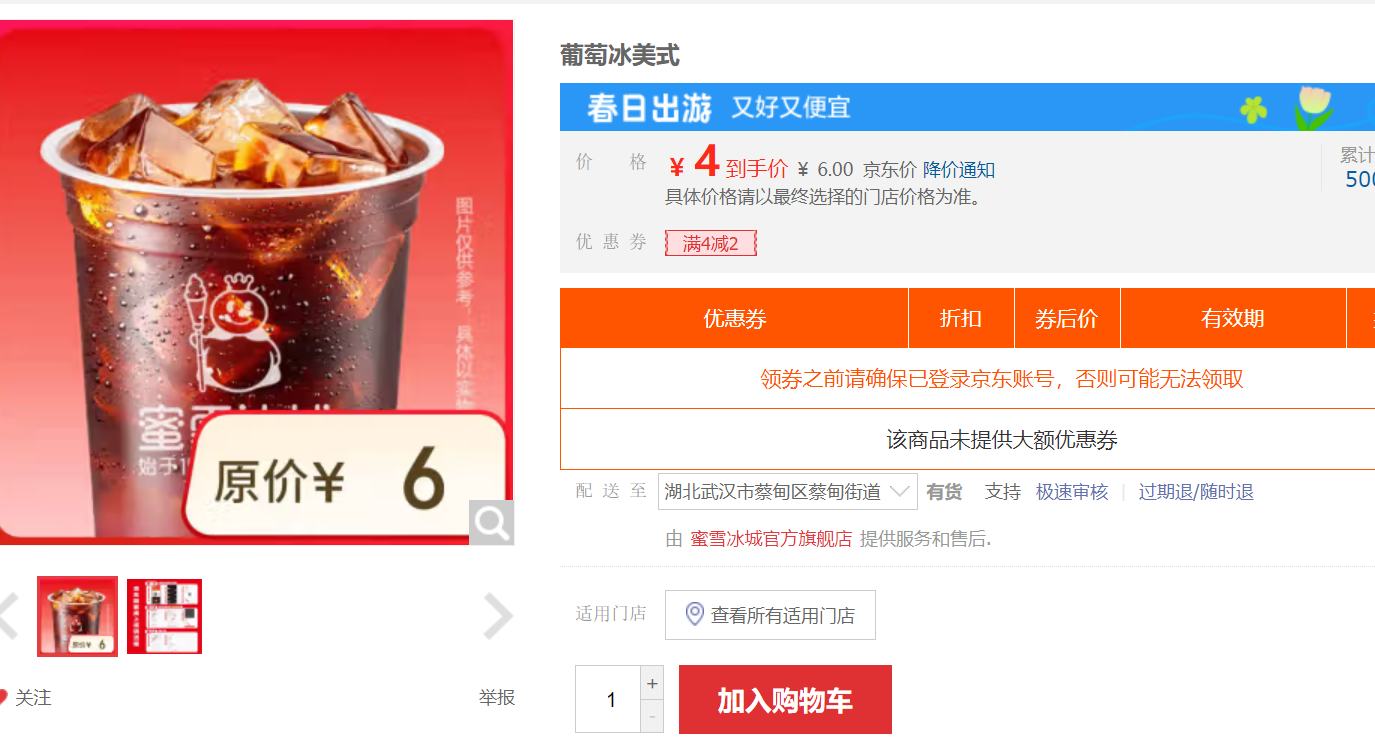Show previous thumbnails with left arrow

pyautogui.click(x=8, y=616)
